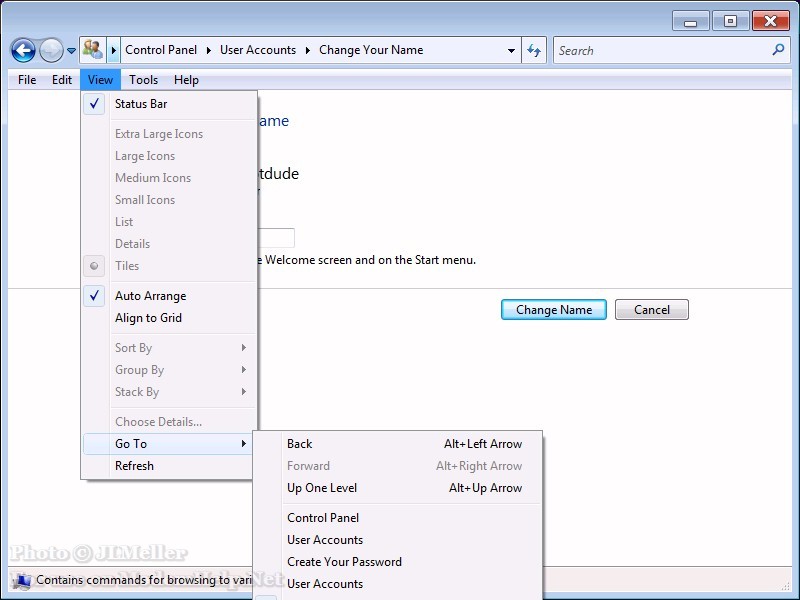Expand the Sort By submenu
Viewport: 800px width, 600px height.
[169, 348]
